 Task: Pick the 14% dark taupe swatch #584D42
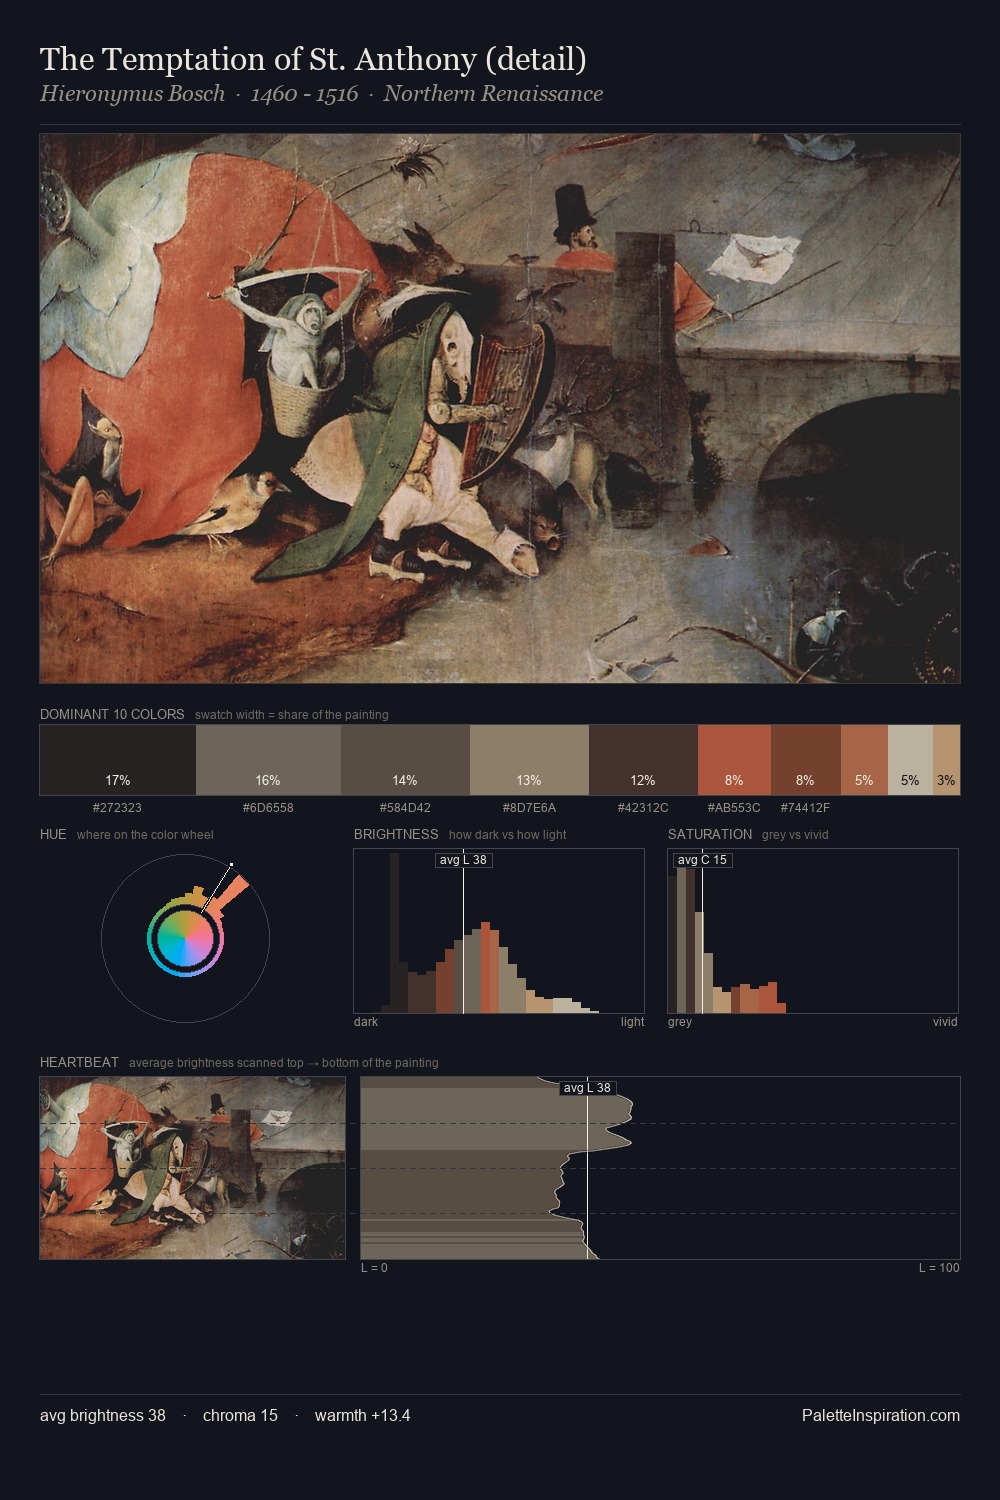[x=405, y=760]
